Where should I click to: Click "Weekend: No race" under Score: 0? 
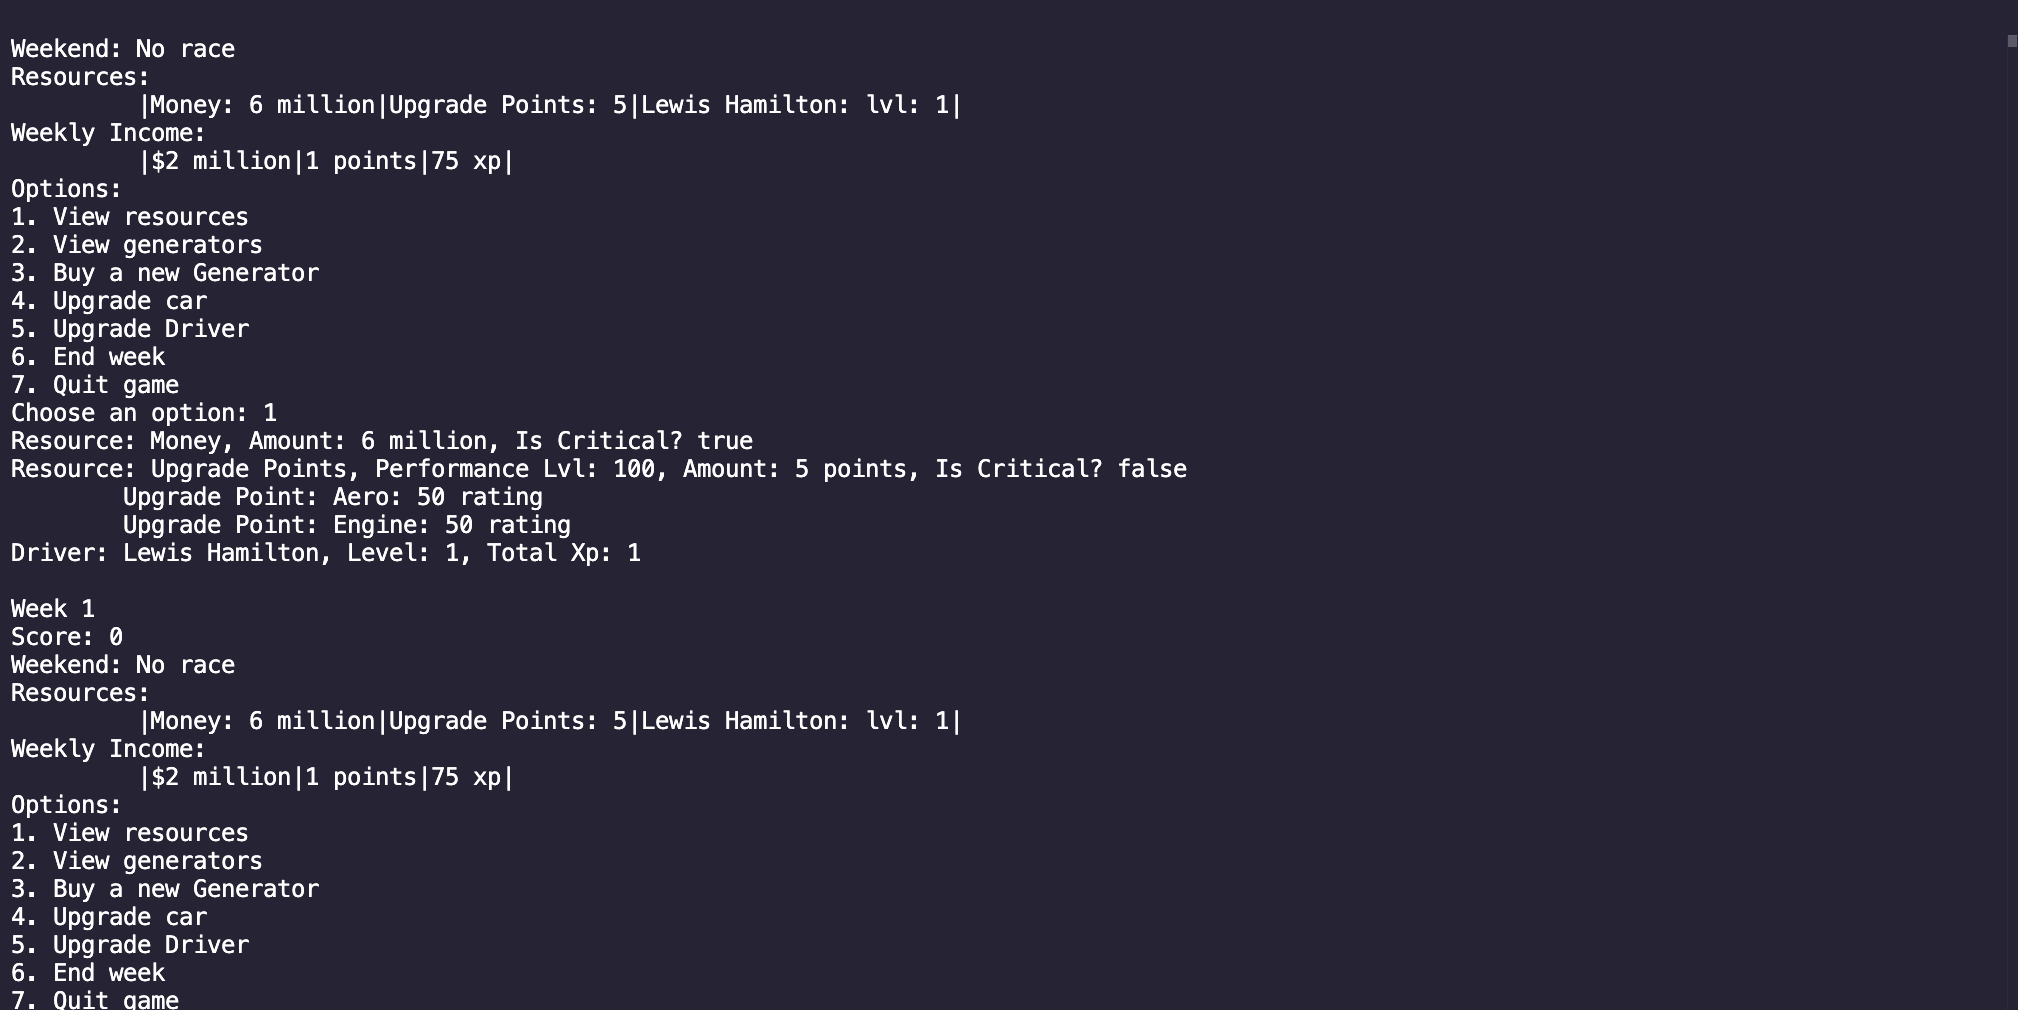click(122, 665)
